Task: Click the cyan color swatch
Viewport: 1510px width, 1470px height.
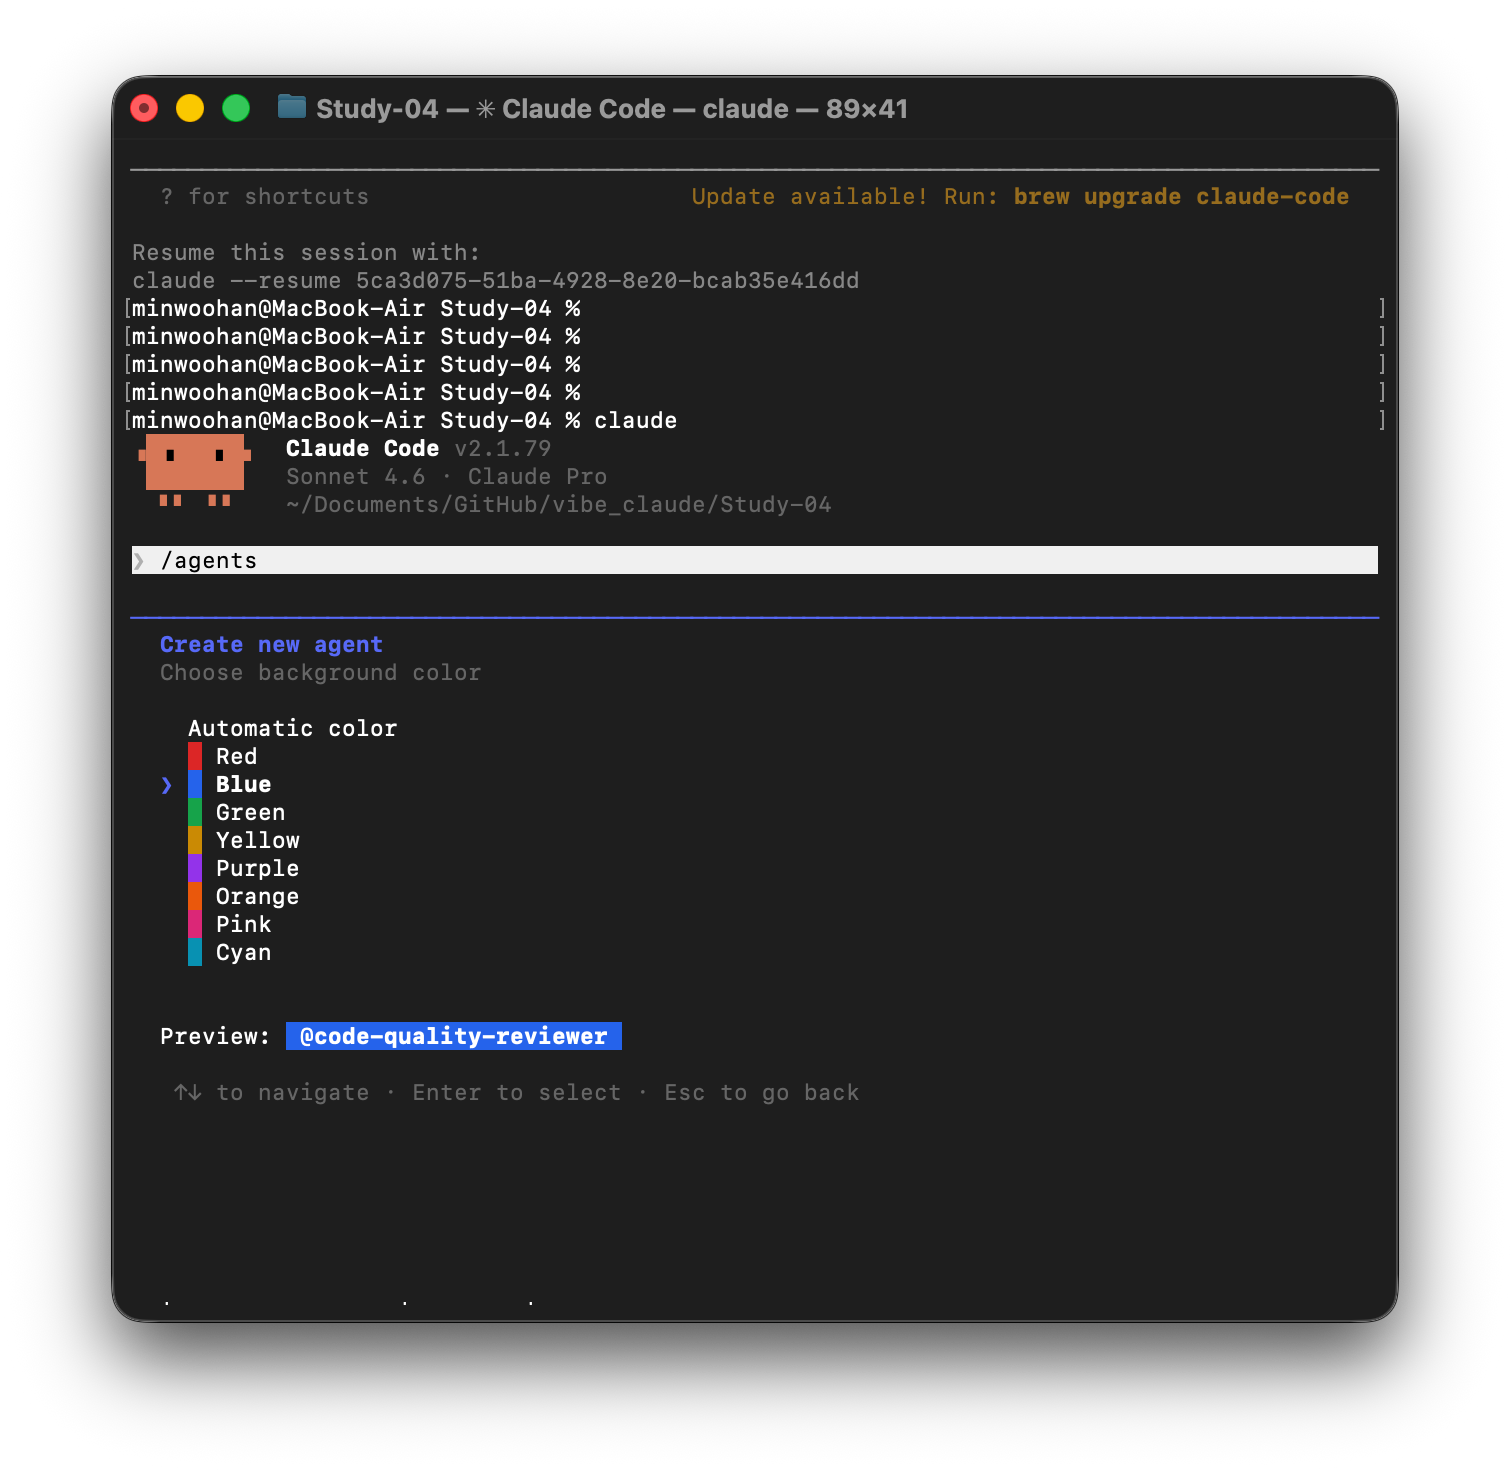Action: tap(195, 953)
